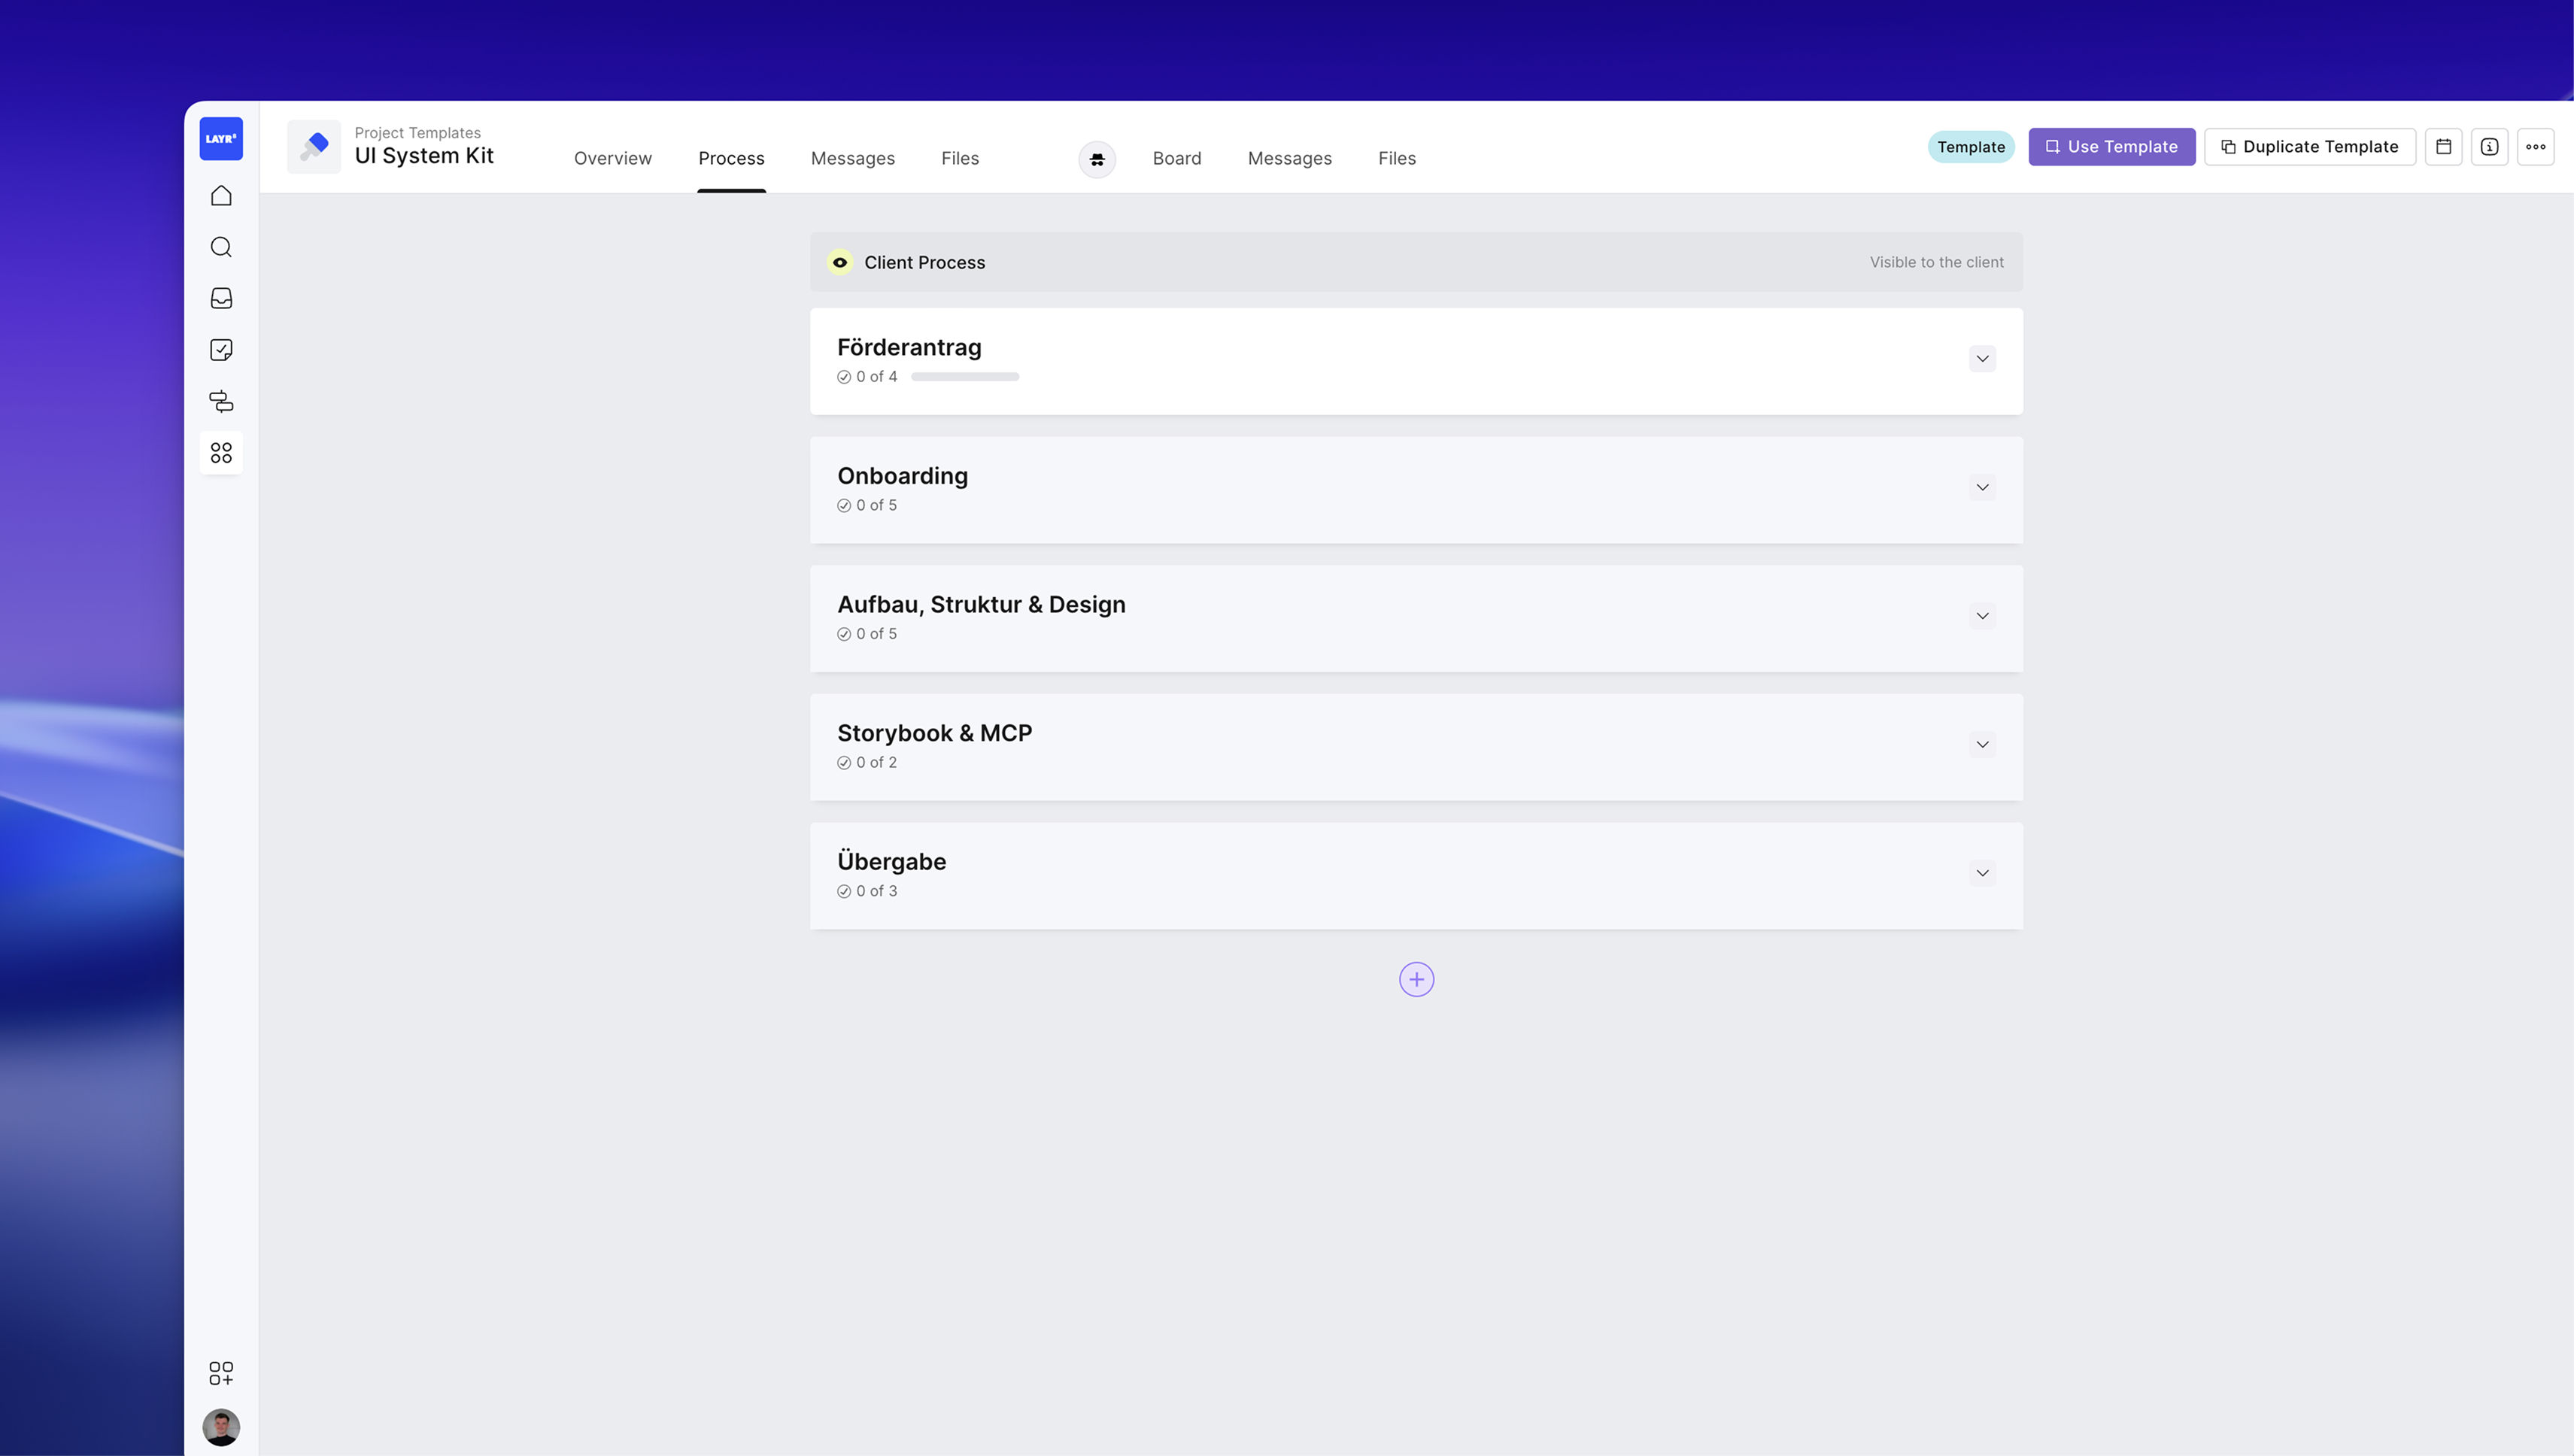Expand the Onboarding section

click(x=1982, y=487)
